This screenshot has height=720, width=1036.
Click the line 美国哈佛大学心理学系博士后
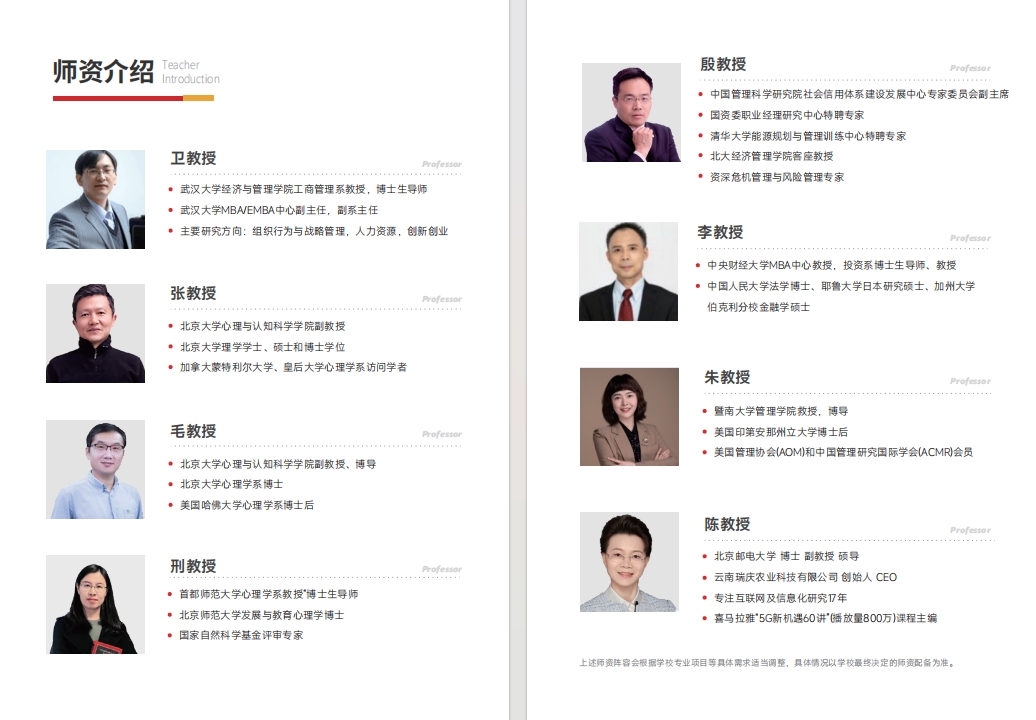pos(247,505)
